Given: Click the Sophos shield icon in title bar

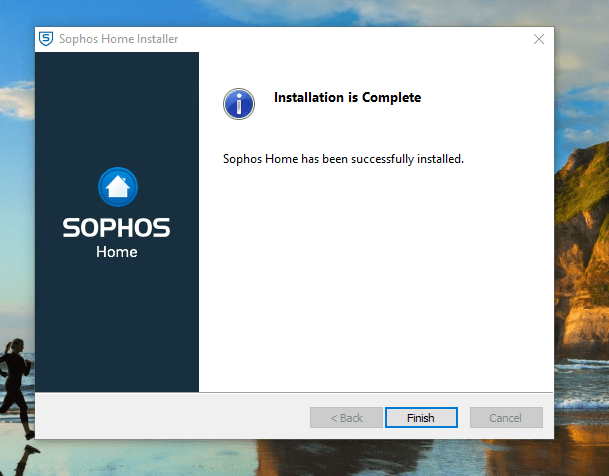Looking at the screenshot, I should (46, 39).
